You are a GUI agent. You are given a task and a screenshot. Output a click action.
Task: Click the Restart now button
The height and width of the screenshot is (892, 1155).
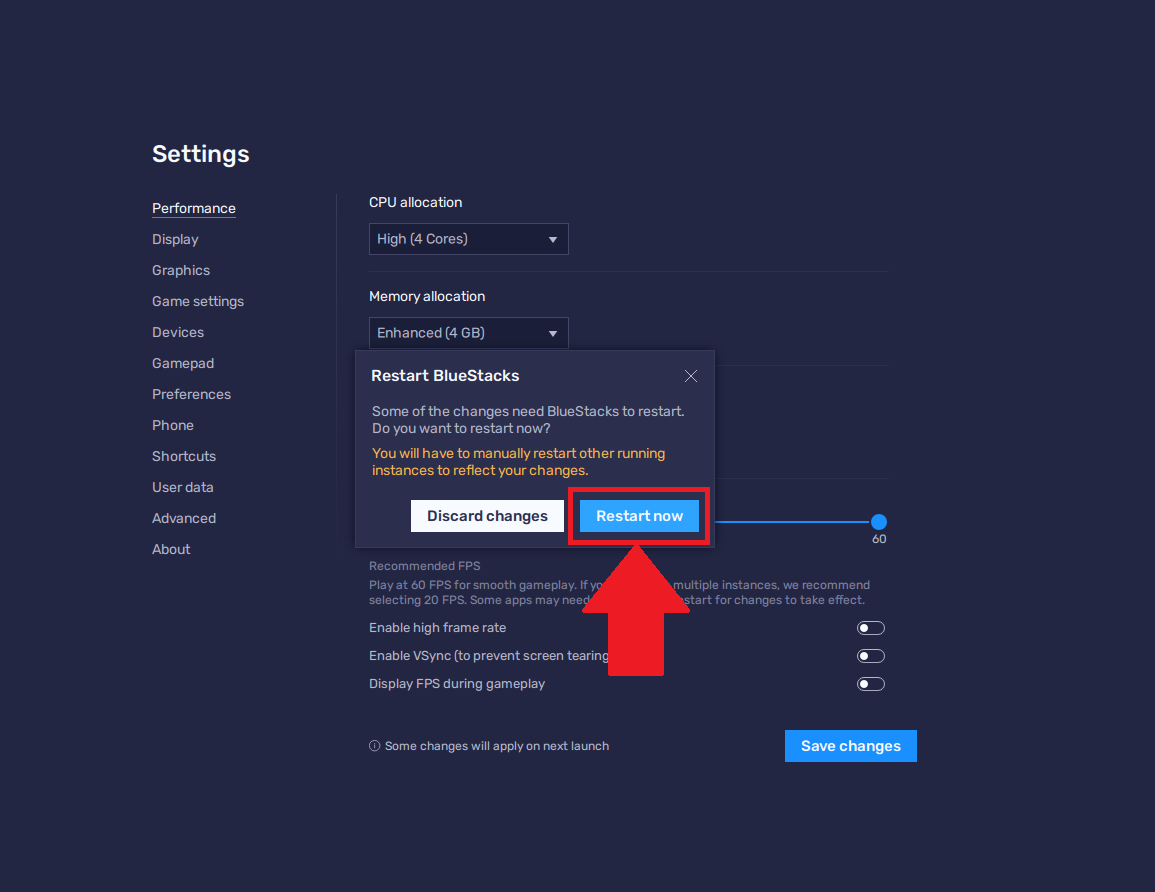click(639, 516)
